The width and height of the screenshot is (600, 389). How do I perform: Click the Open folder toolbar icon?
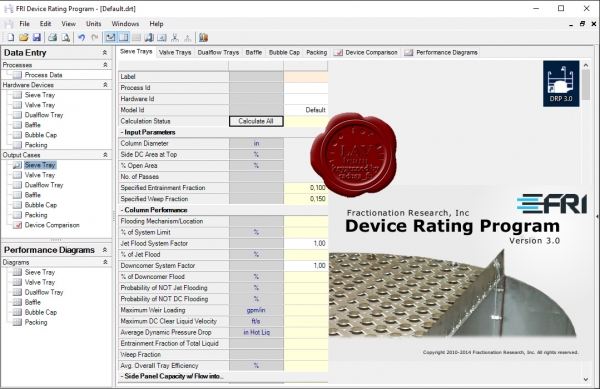click(24, 37)
